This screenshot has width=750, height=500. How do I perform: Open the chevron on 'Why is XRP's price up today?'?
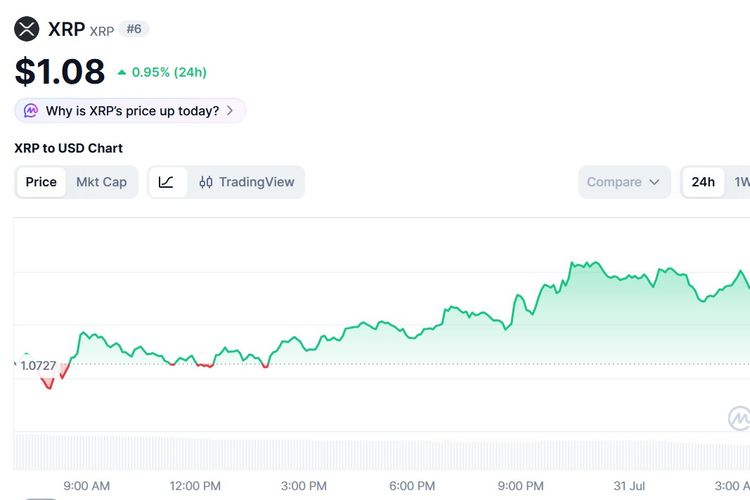[230, 111]
